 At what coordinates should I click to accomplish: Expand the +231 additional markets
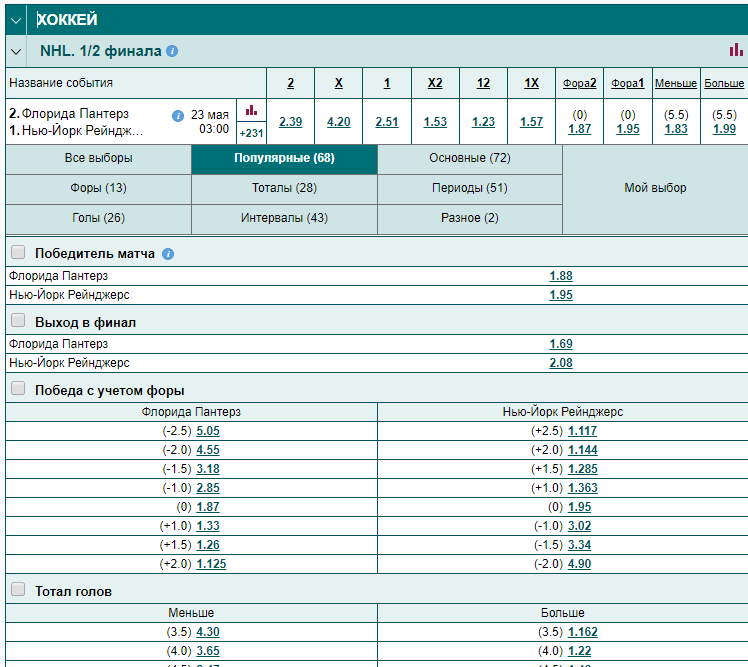click(251, 133)
